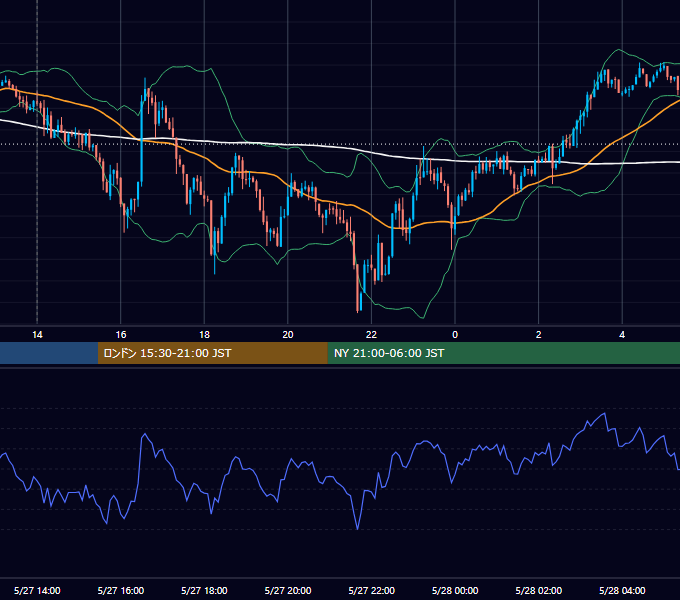Screen dimensions: 680x600
Task: Click the 22 hour label on price chart axis
Action: 371,335
